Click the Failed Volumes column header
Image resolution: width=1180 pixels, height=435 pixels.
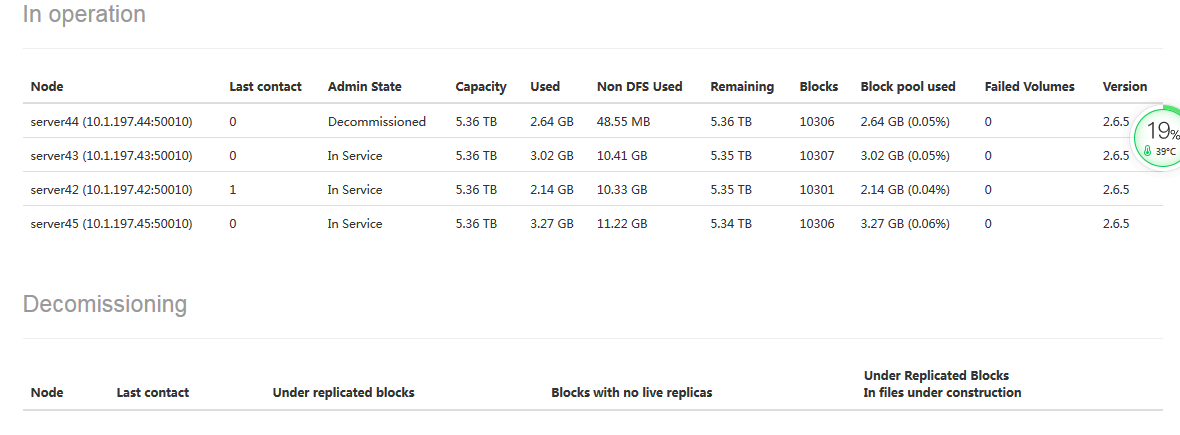click(x=1029, y=87)
